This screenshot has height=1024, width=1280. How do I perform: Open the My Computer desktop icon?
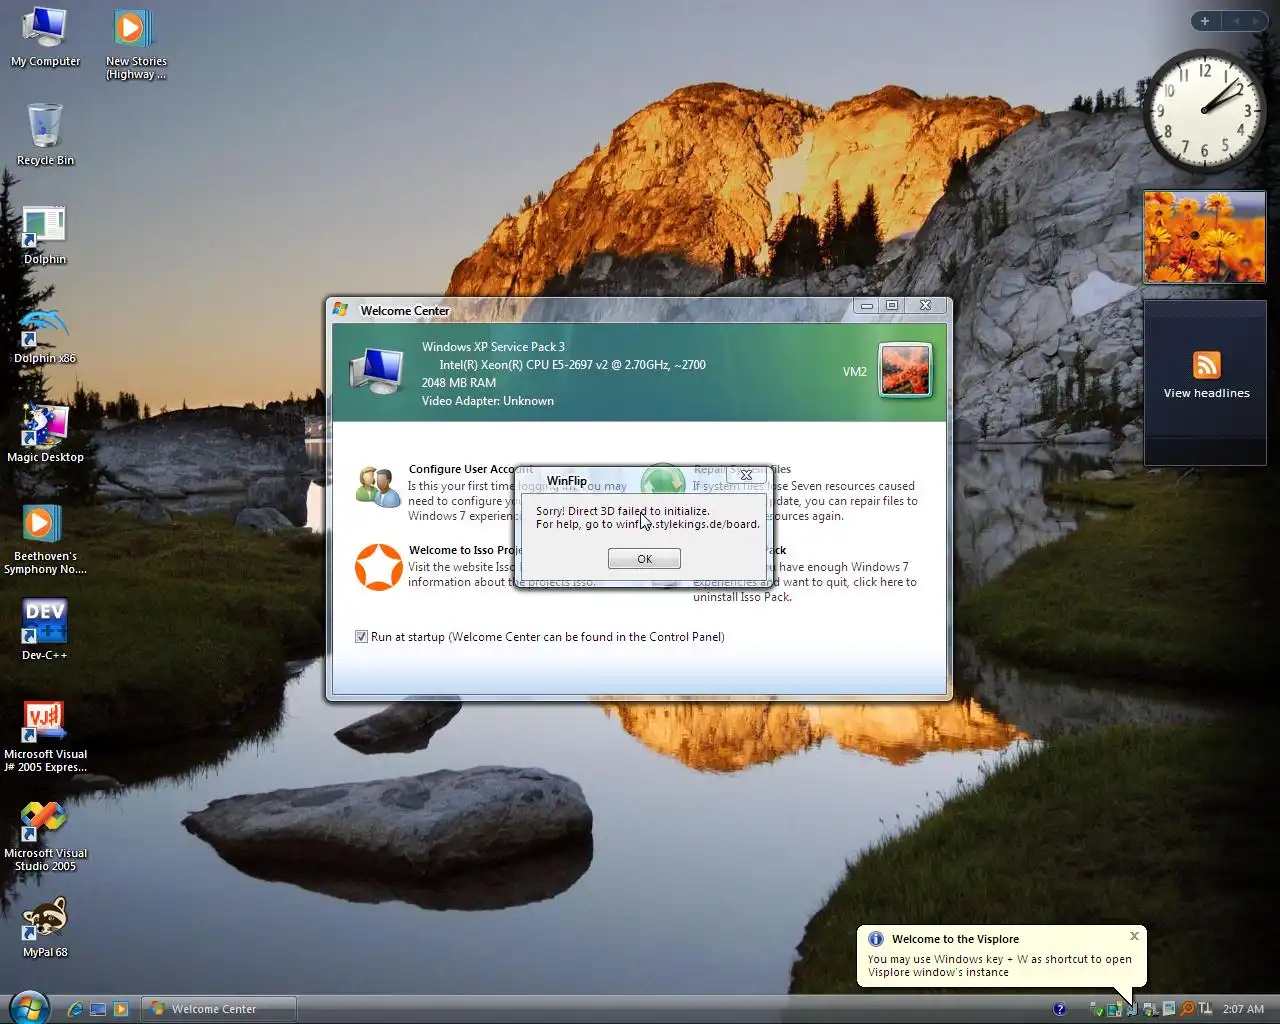(x=45, y=38)
